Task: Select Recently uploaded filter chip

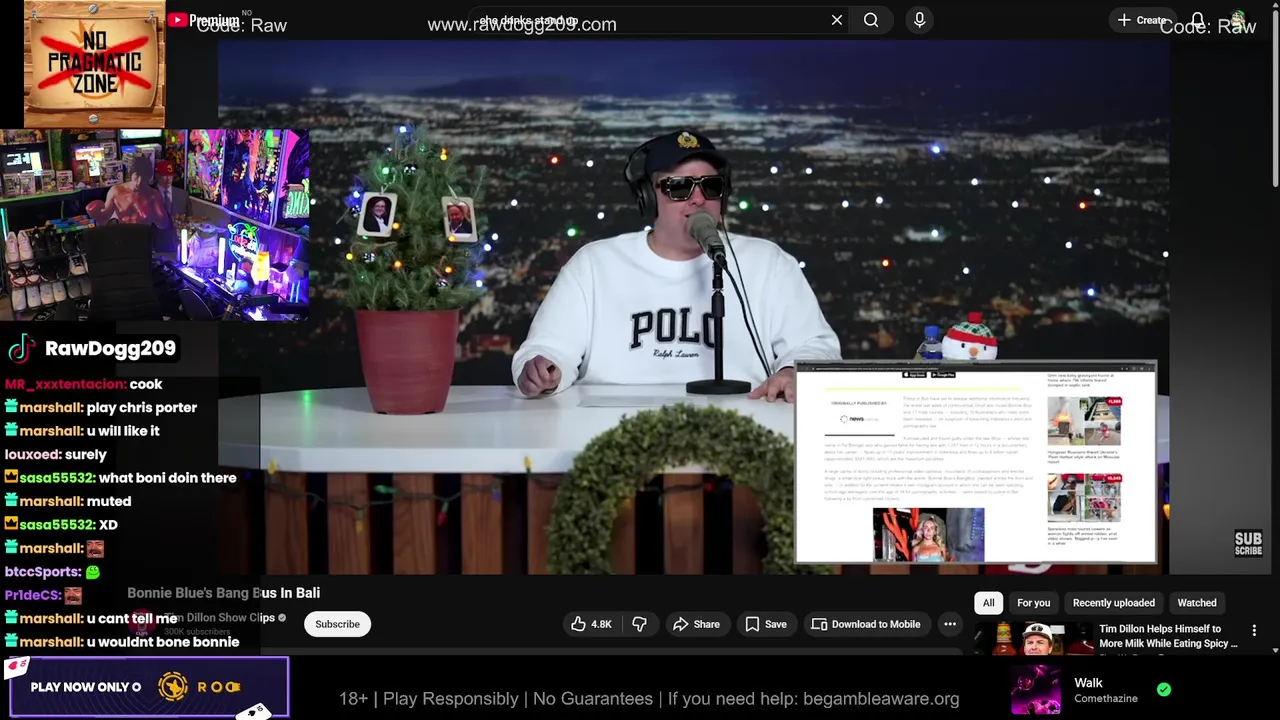Action: pos(1113,603)
